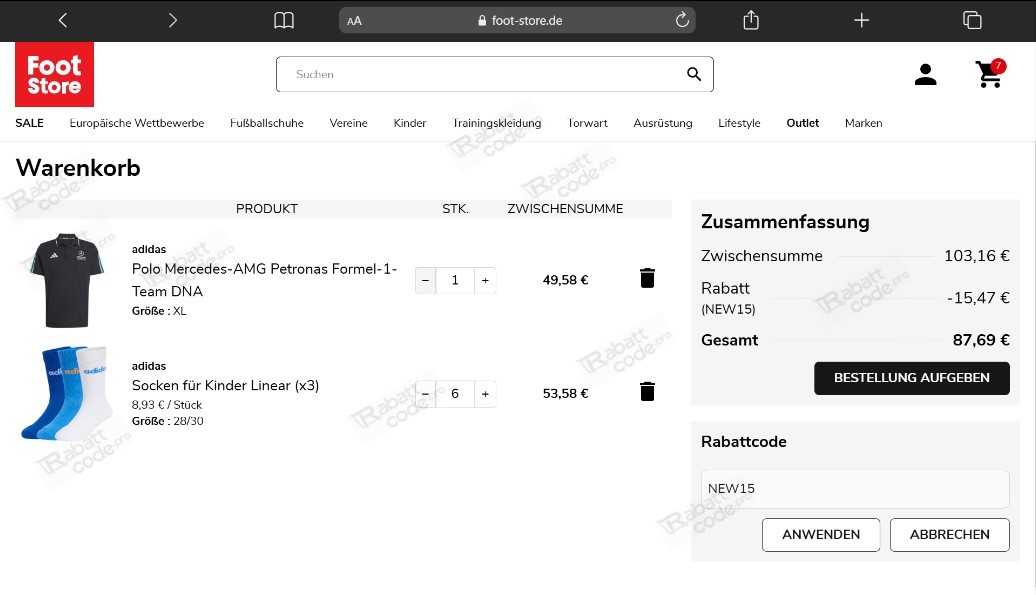
Task: Select the Outlet navigation item
Action: click(x=802, y=123)
